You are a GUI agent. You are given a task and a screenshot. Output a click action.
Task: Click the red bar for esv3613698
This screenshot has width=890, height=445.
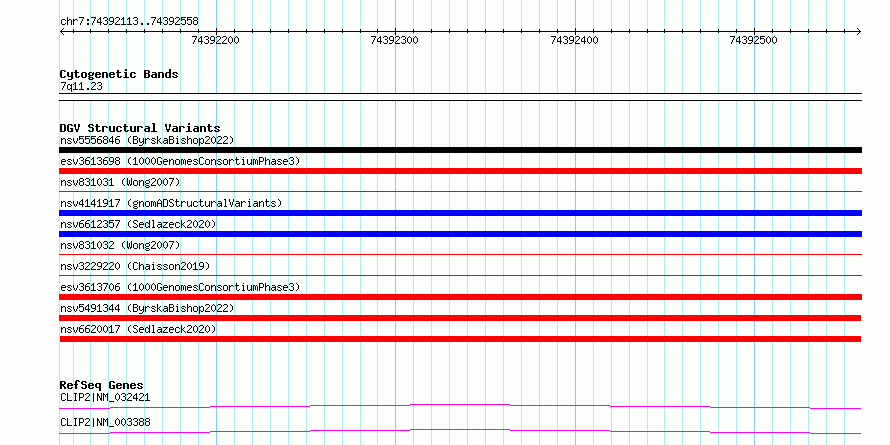pos(460,171)
